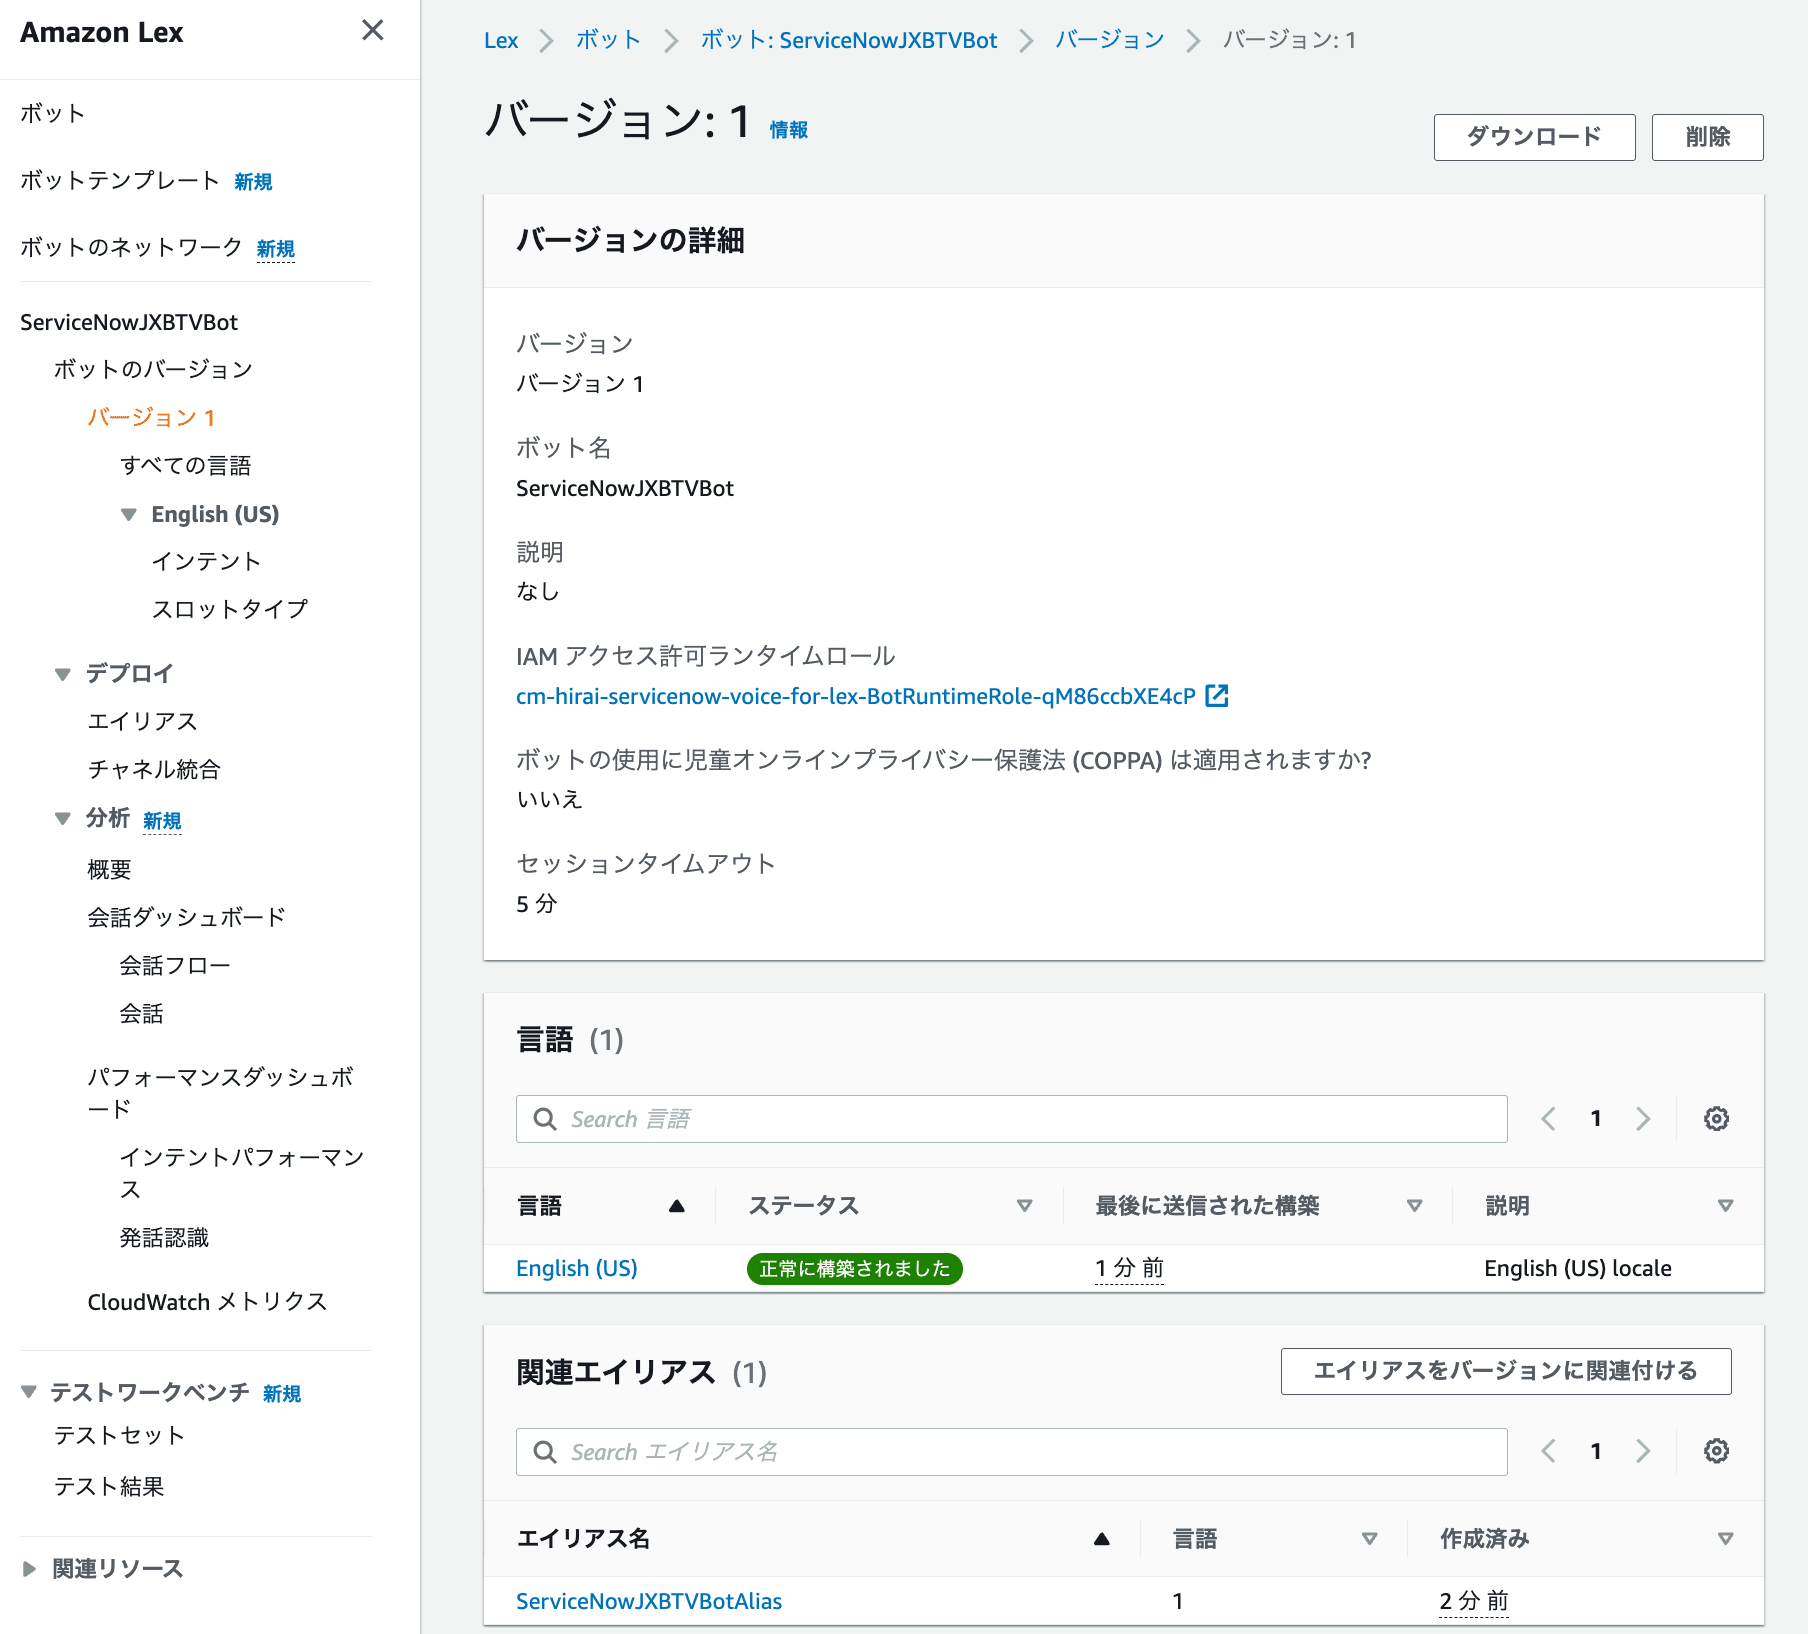Navigate to ボット: ServiceNowJXBTVBot breadcrumb
This screenshot has height=1634, width=1808.
pos(849,41)
